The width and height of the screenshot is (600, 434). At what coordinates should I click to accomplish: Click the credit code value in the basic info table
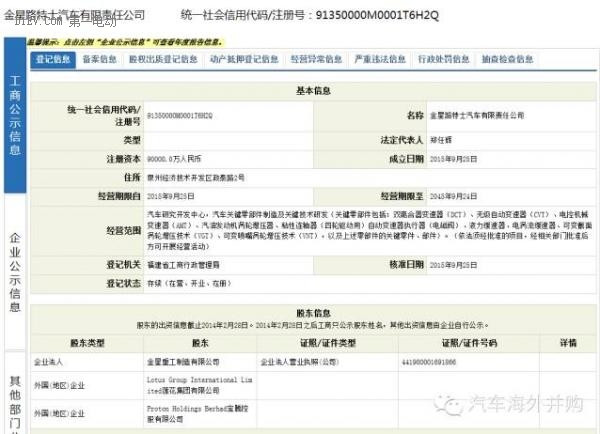click(x=180, y=116)
